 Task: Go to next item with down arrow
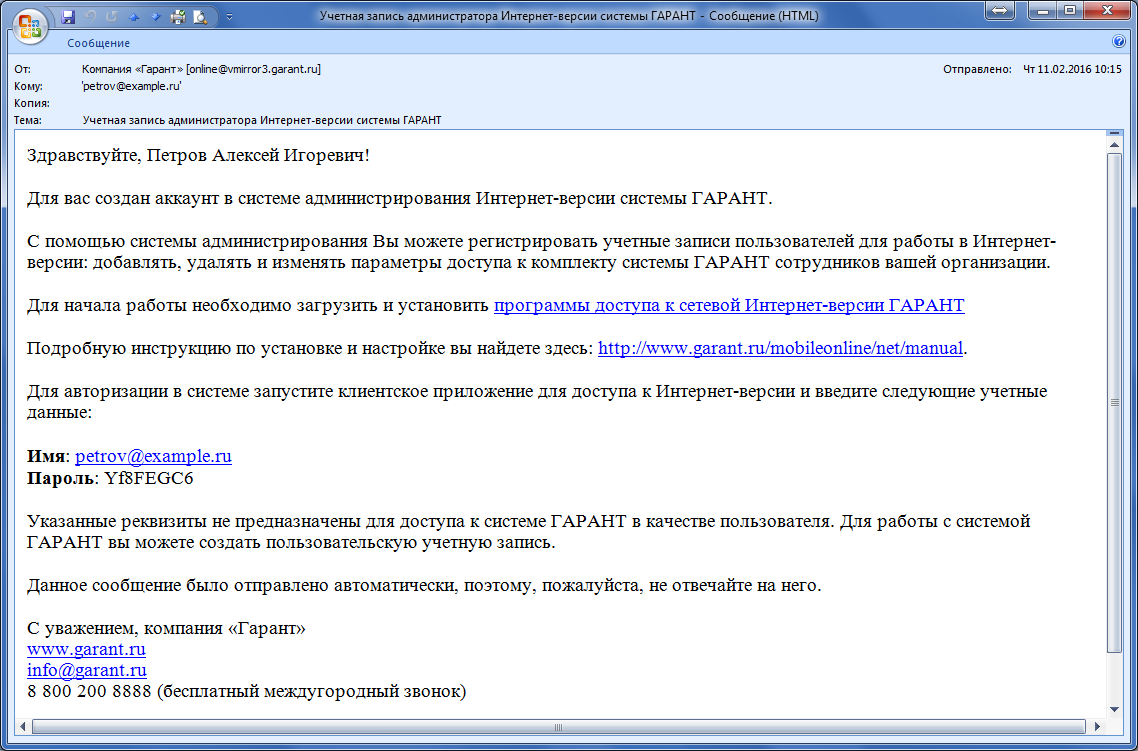pos(155,17)
